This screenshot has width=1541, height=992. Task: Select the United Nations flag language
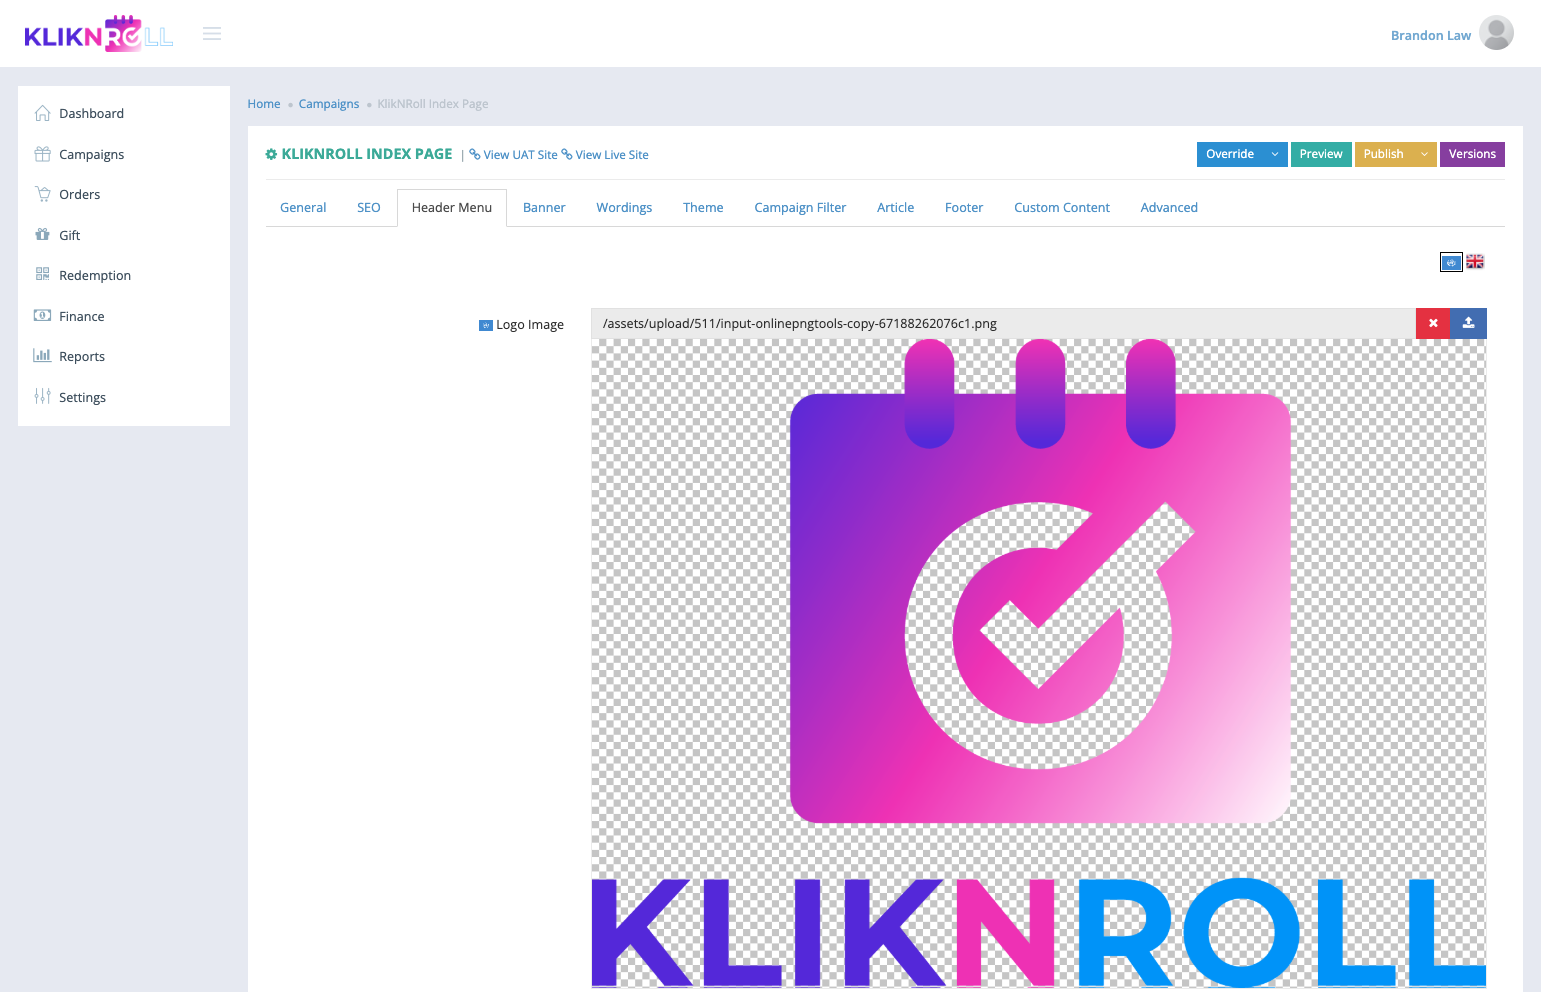pyautogui.click(x=1451, y=262)
